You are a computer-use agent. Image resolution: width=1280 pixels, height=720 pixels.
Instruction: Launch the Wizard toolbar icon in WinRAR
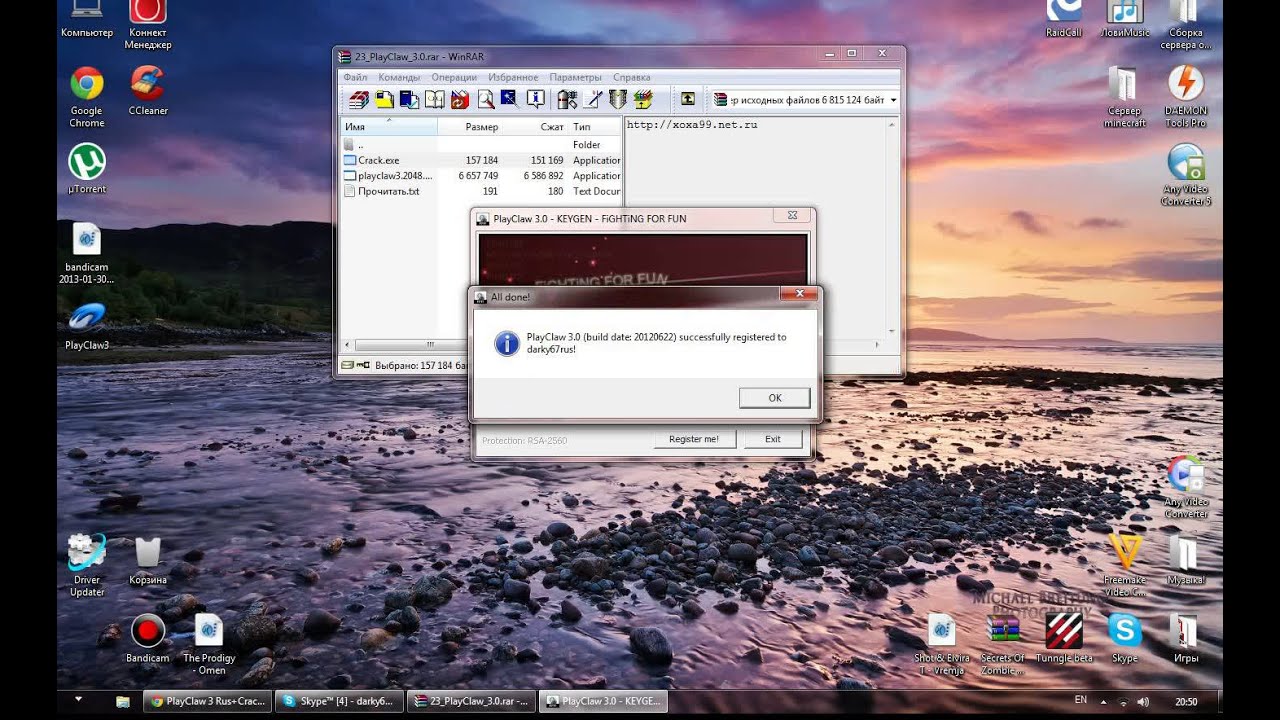510,99
